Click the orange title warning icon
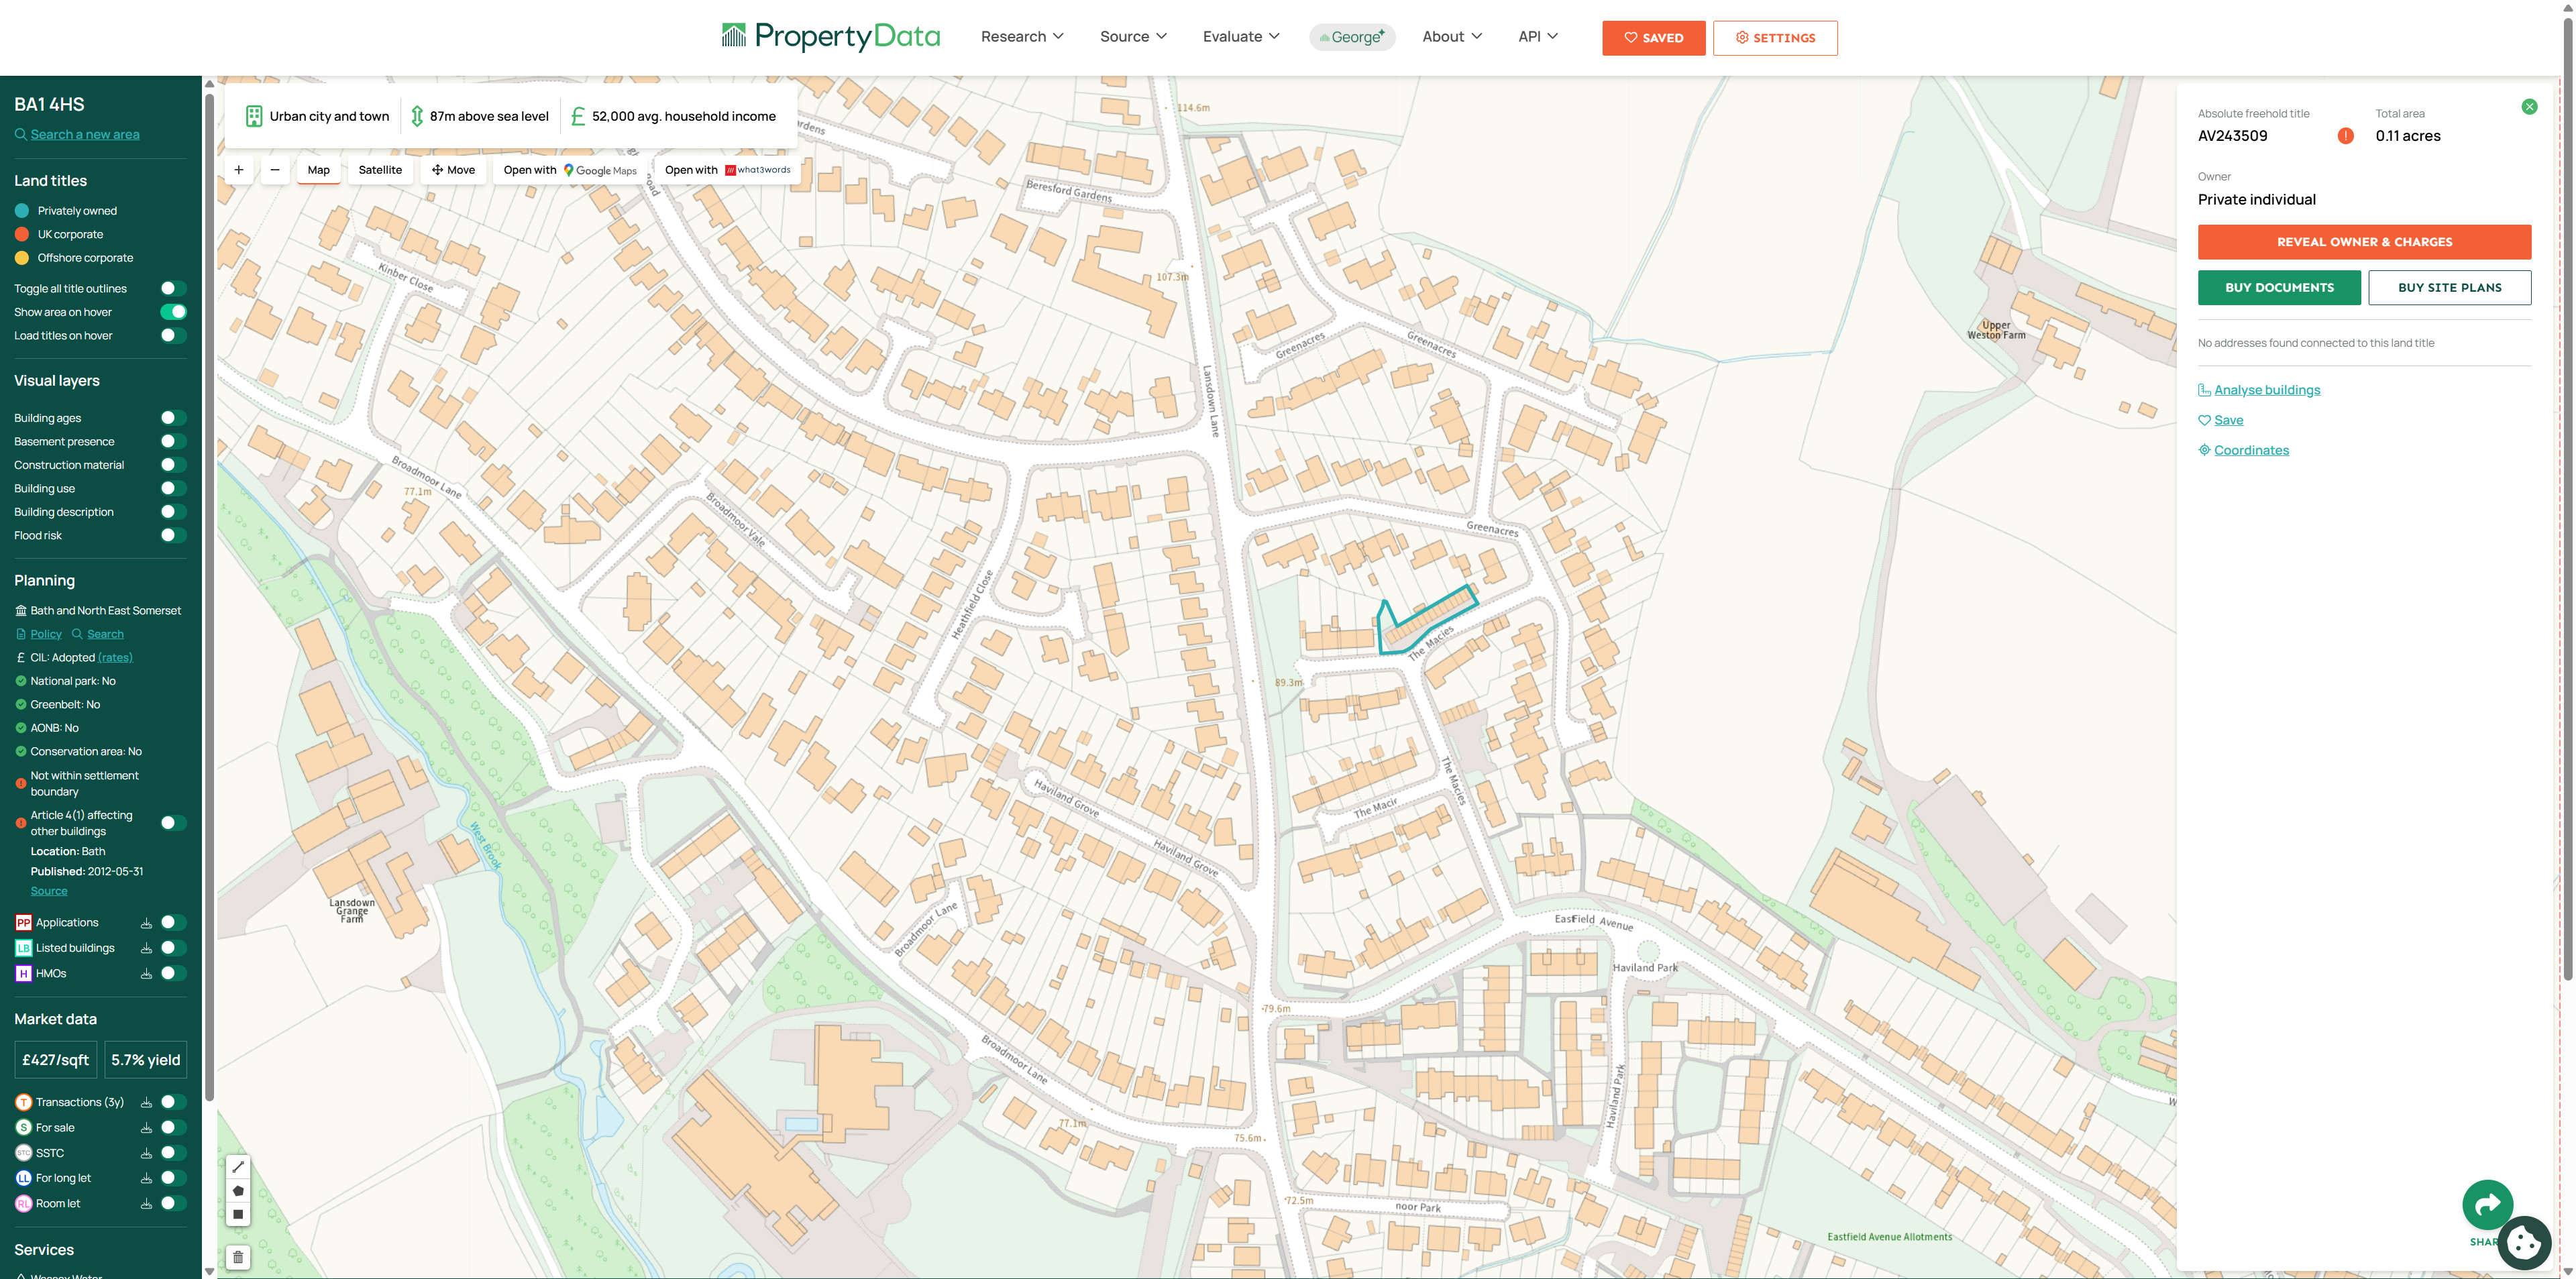The width and height of the screenshot is (2576, 1279). pos(2345,136)
